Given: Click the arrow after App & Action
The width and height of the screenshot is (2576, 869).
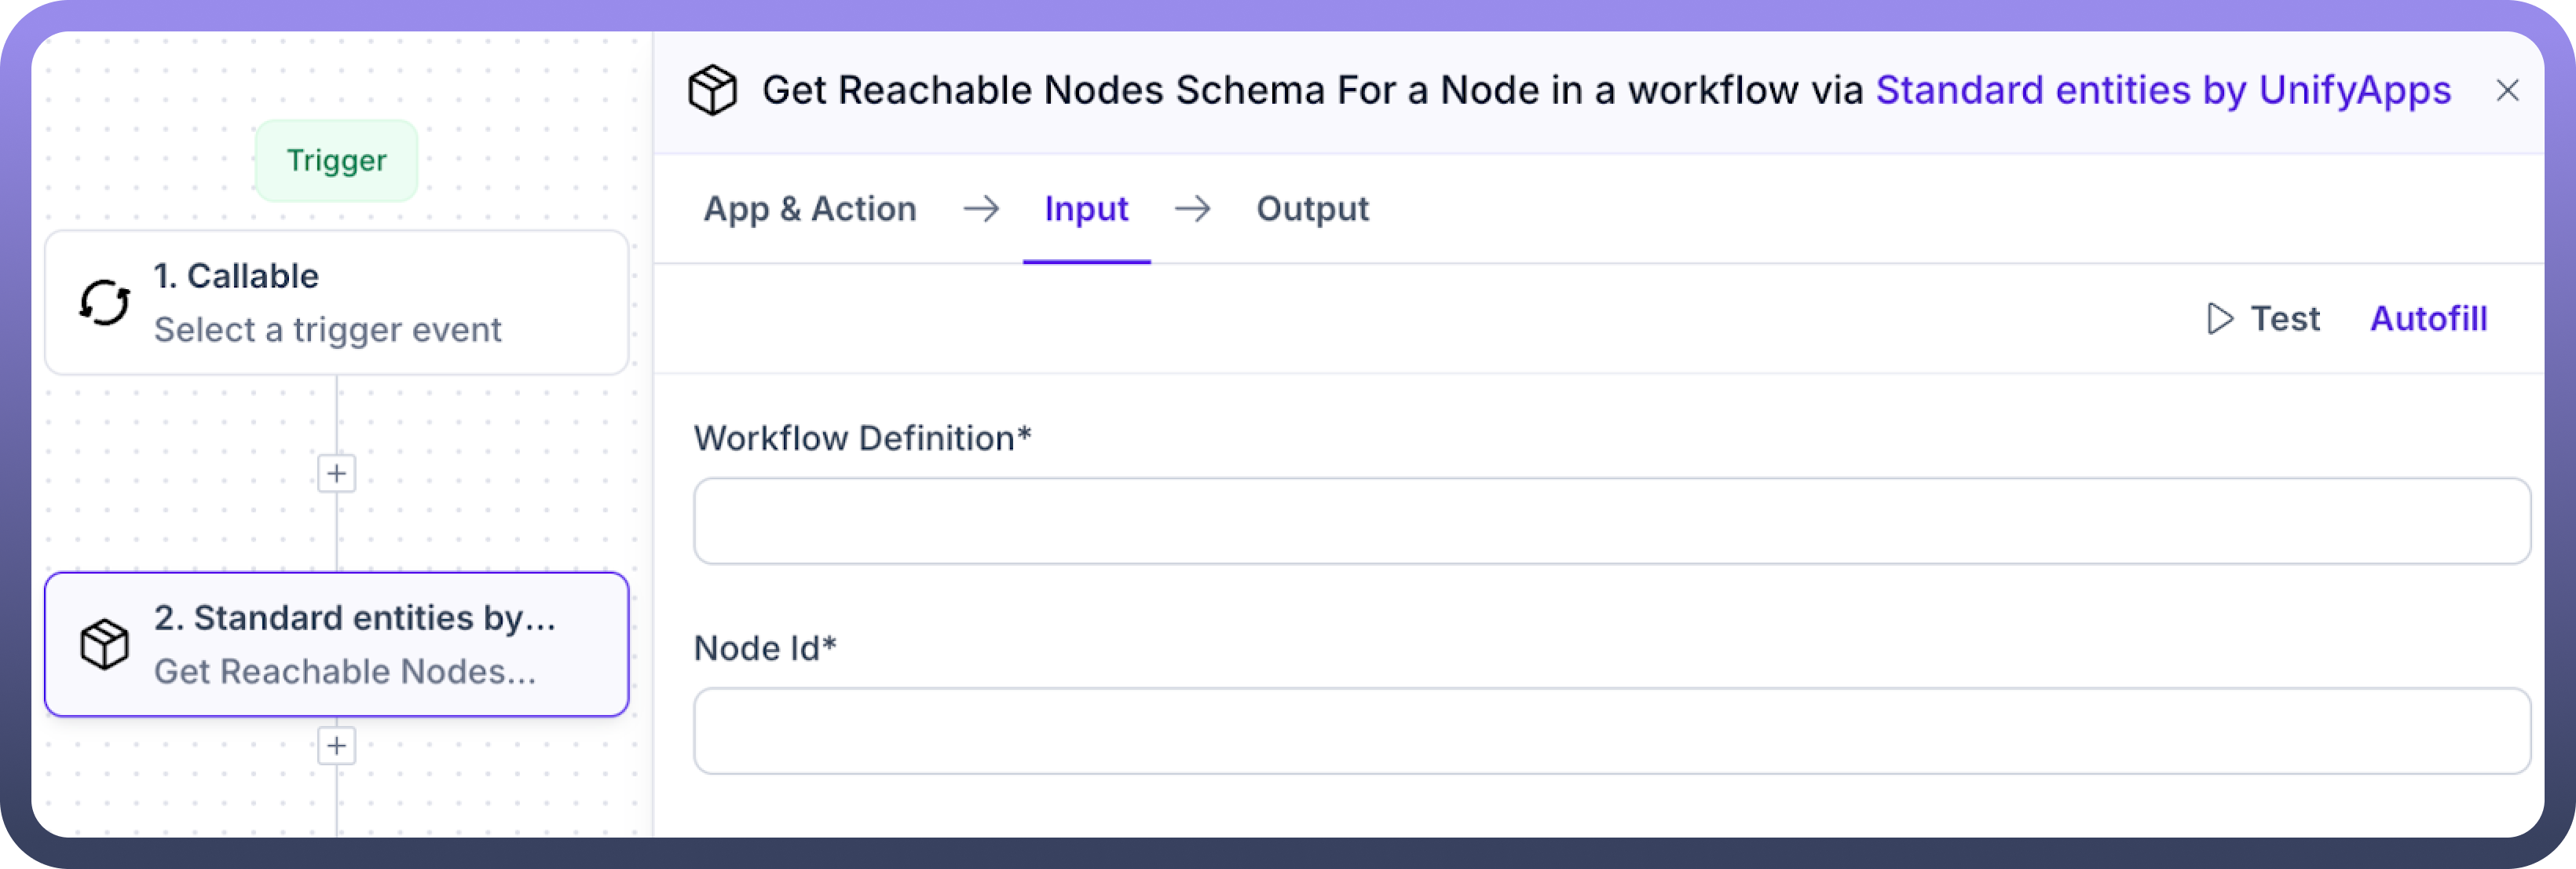Looking at the screenshot, I should (x=980, y=209).
